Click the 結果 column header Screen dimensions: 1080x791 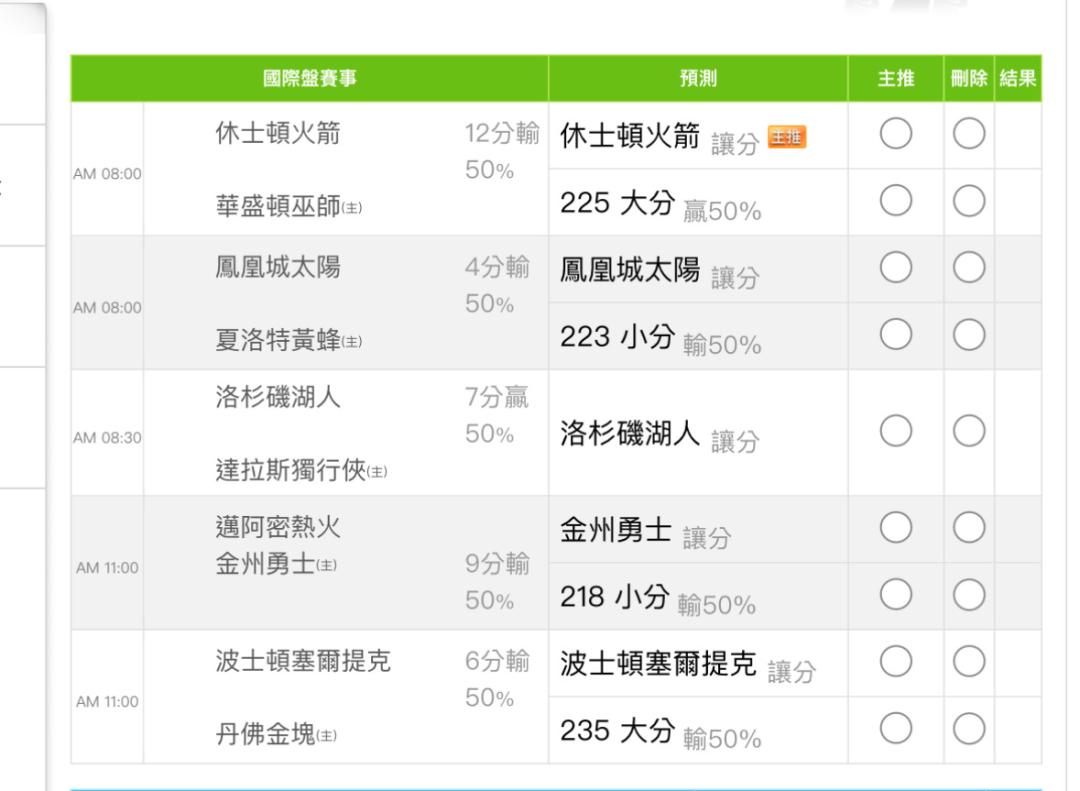click(1017, 78)
